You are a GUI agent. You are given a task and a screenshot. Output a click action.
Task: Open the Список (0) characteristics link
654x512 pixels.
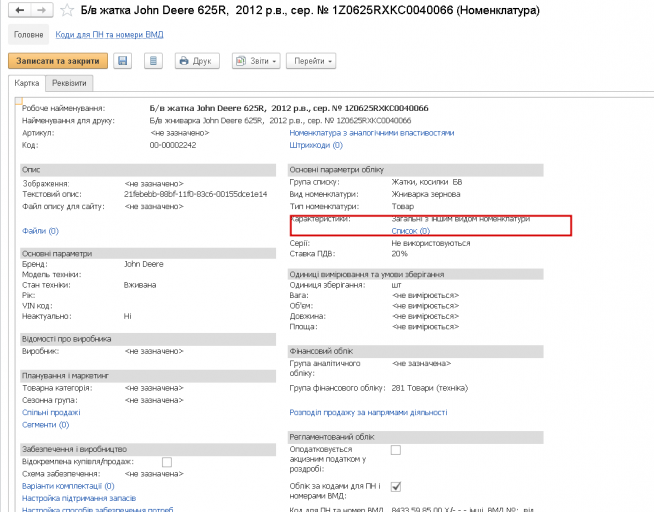(x=410, y=231)
